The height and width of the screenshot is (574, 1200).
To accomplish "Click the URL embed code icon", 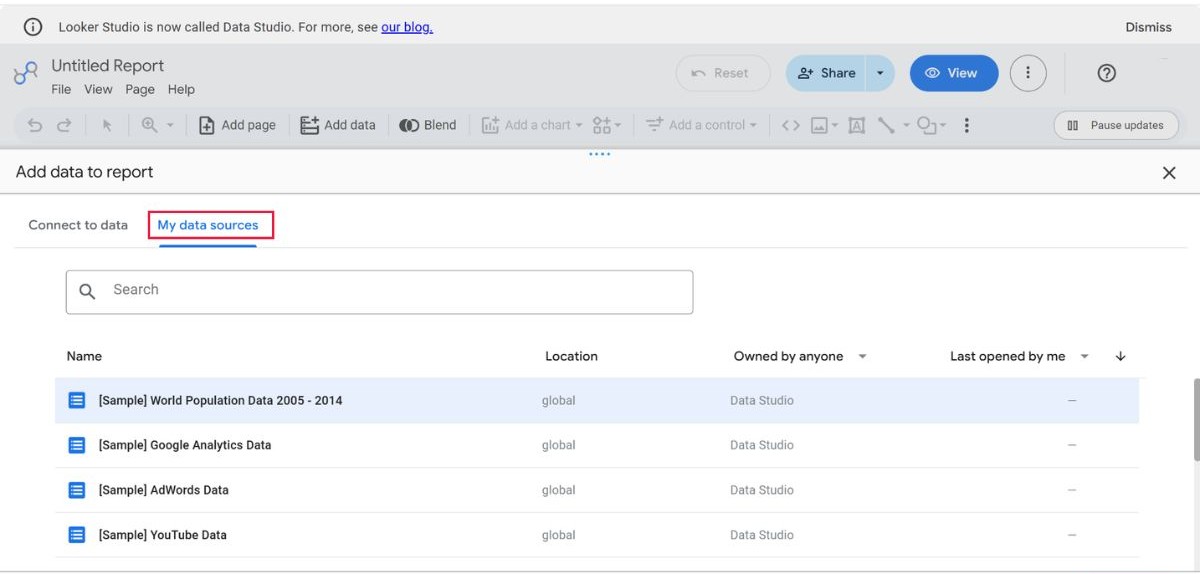I will [x=790, y=125].
